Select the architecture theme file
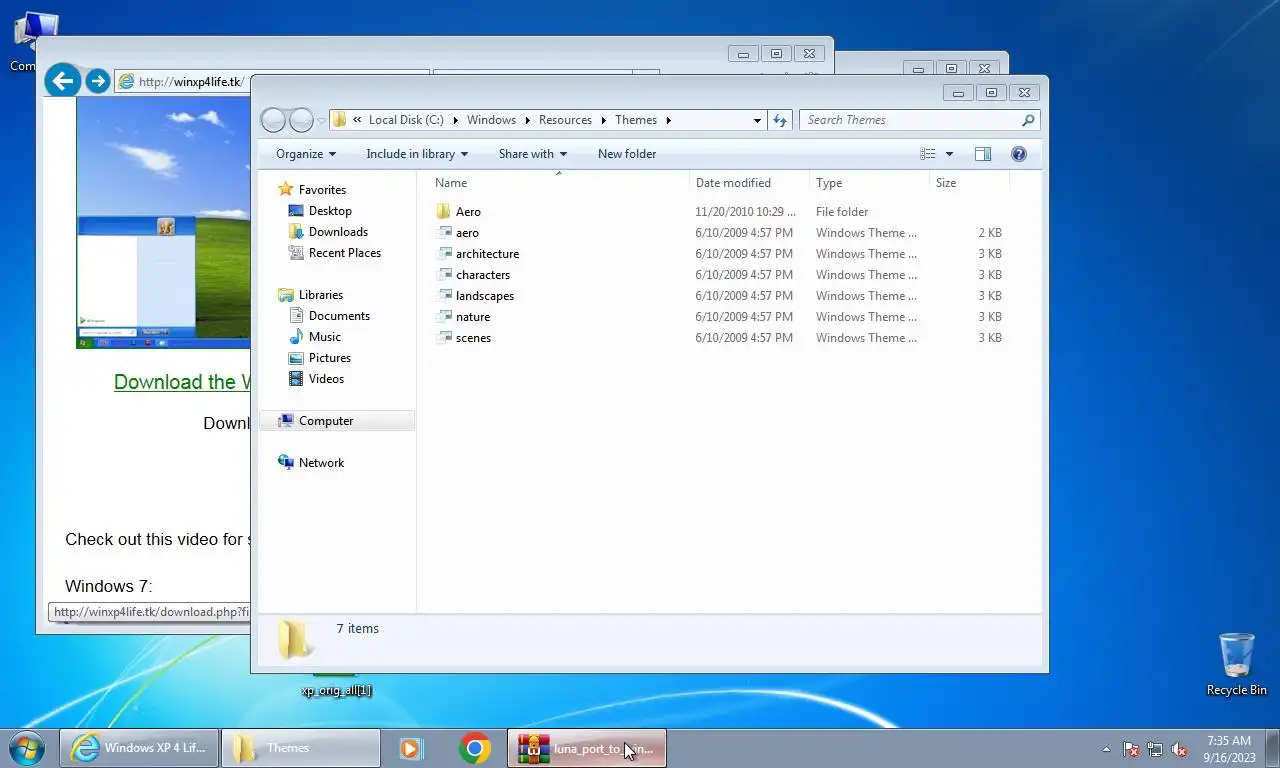1280x768 pixels. pos(487,254)
